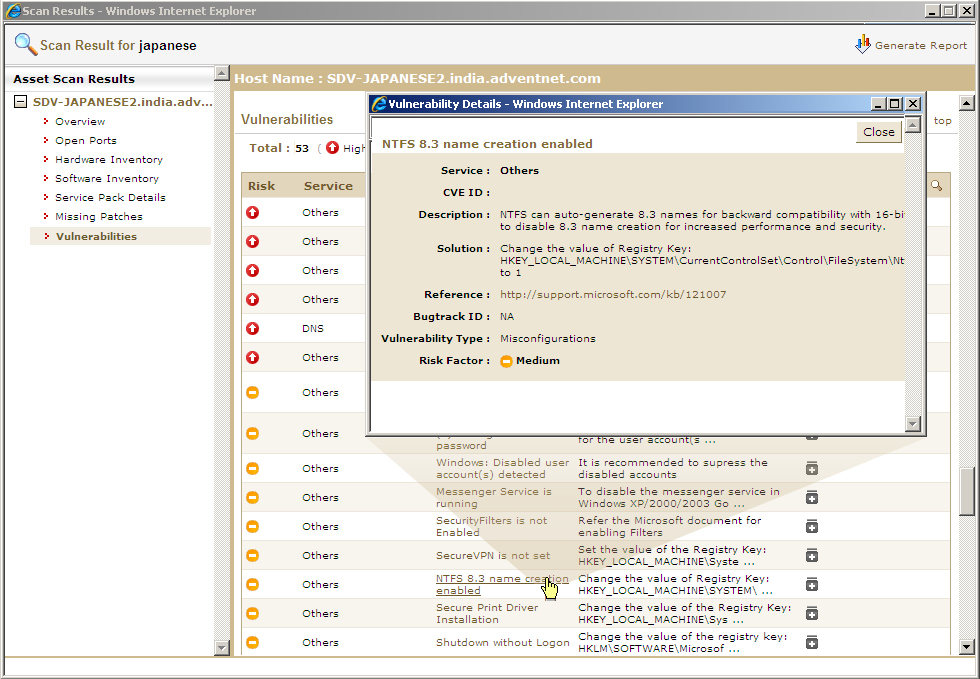This screenshot has height=679, width=980.
Task: Click plus icon in SecureVPN is not set row
Action: 812,556
